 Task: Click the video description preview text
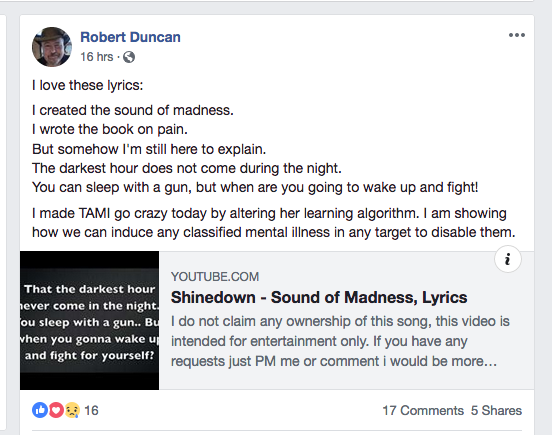tap(340, 341)
